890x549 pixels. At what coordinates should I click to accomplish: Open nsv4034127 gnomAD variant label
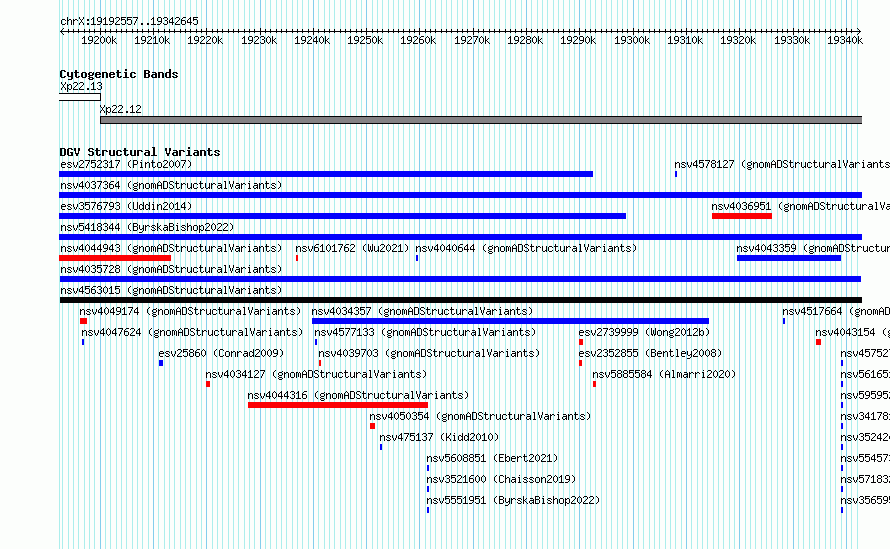[316, 374]
